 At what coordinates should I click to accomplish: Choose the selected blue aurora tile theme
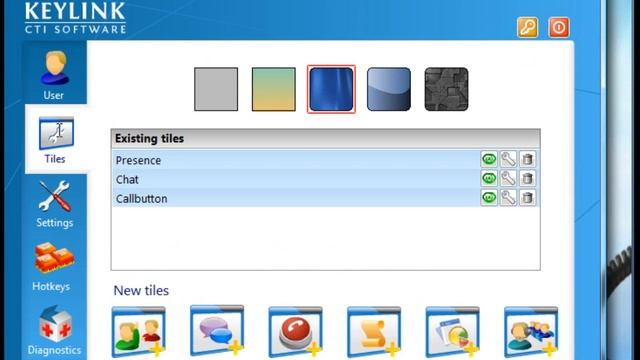pos(331,89)
